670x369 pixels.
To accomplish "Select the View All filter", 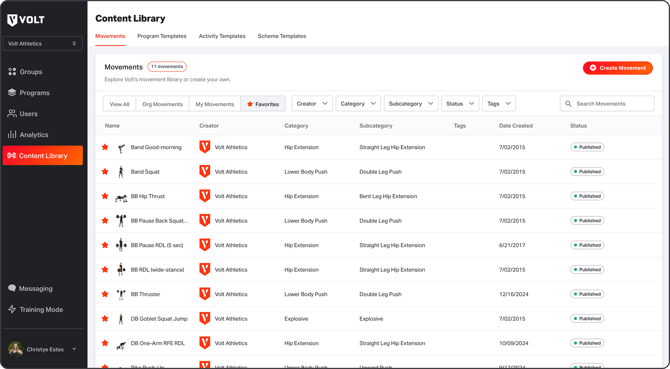I will point(119,104).
